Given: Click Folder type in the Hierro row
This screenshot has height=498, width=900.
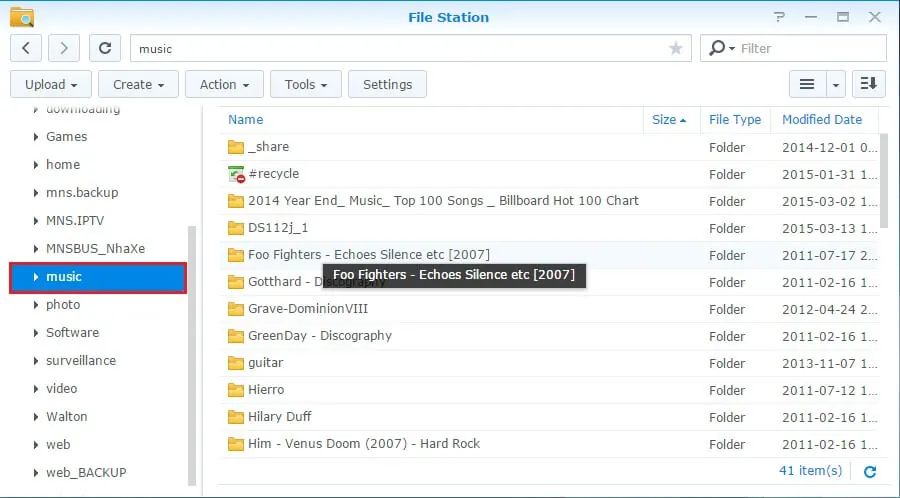Looking at the screenshot, I should (x=727, y=390).
